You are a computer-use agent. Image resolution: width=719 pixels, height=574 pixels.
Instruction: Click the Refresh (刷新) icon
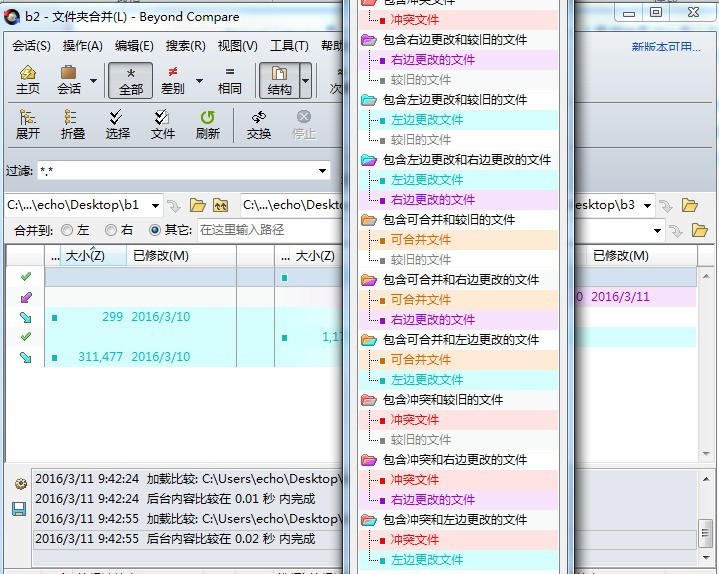[207, 125]
